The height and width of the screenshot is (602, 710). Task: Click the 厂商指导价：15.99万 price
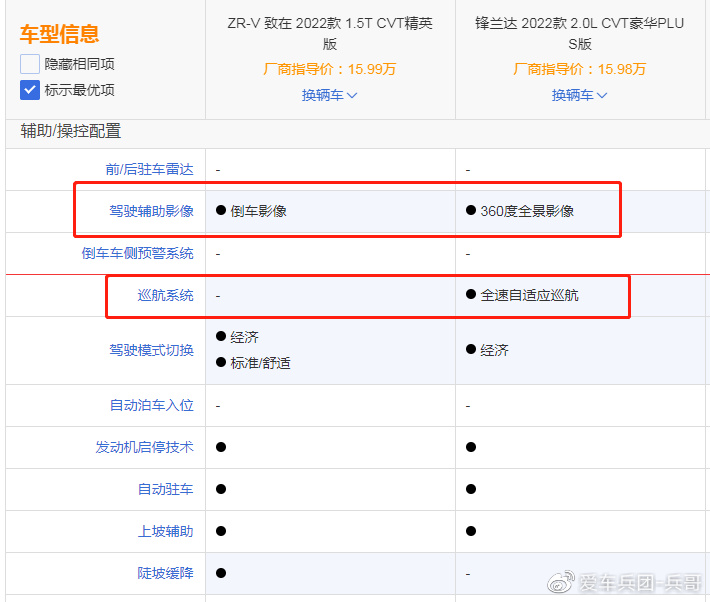coord(330,69)
